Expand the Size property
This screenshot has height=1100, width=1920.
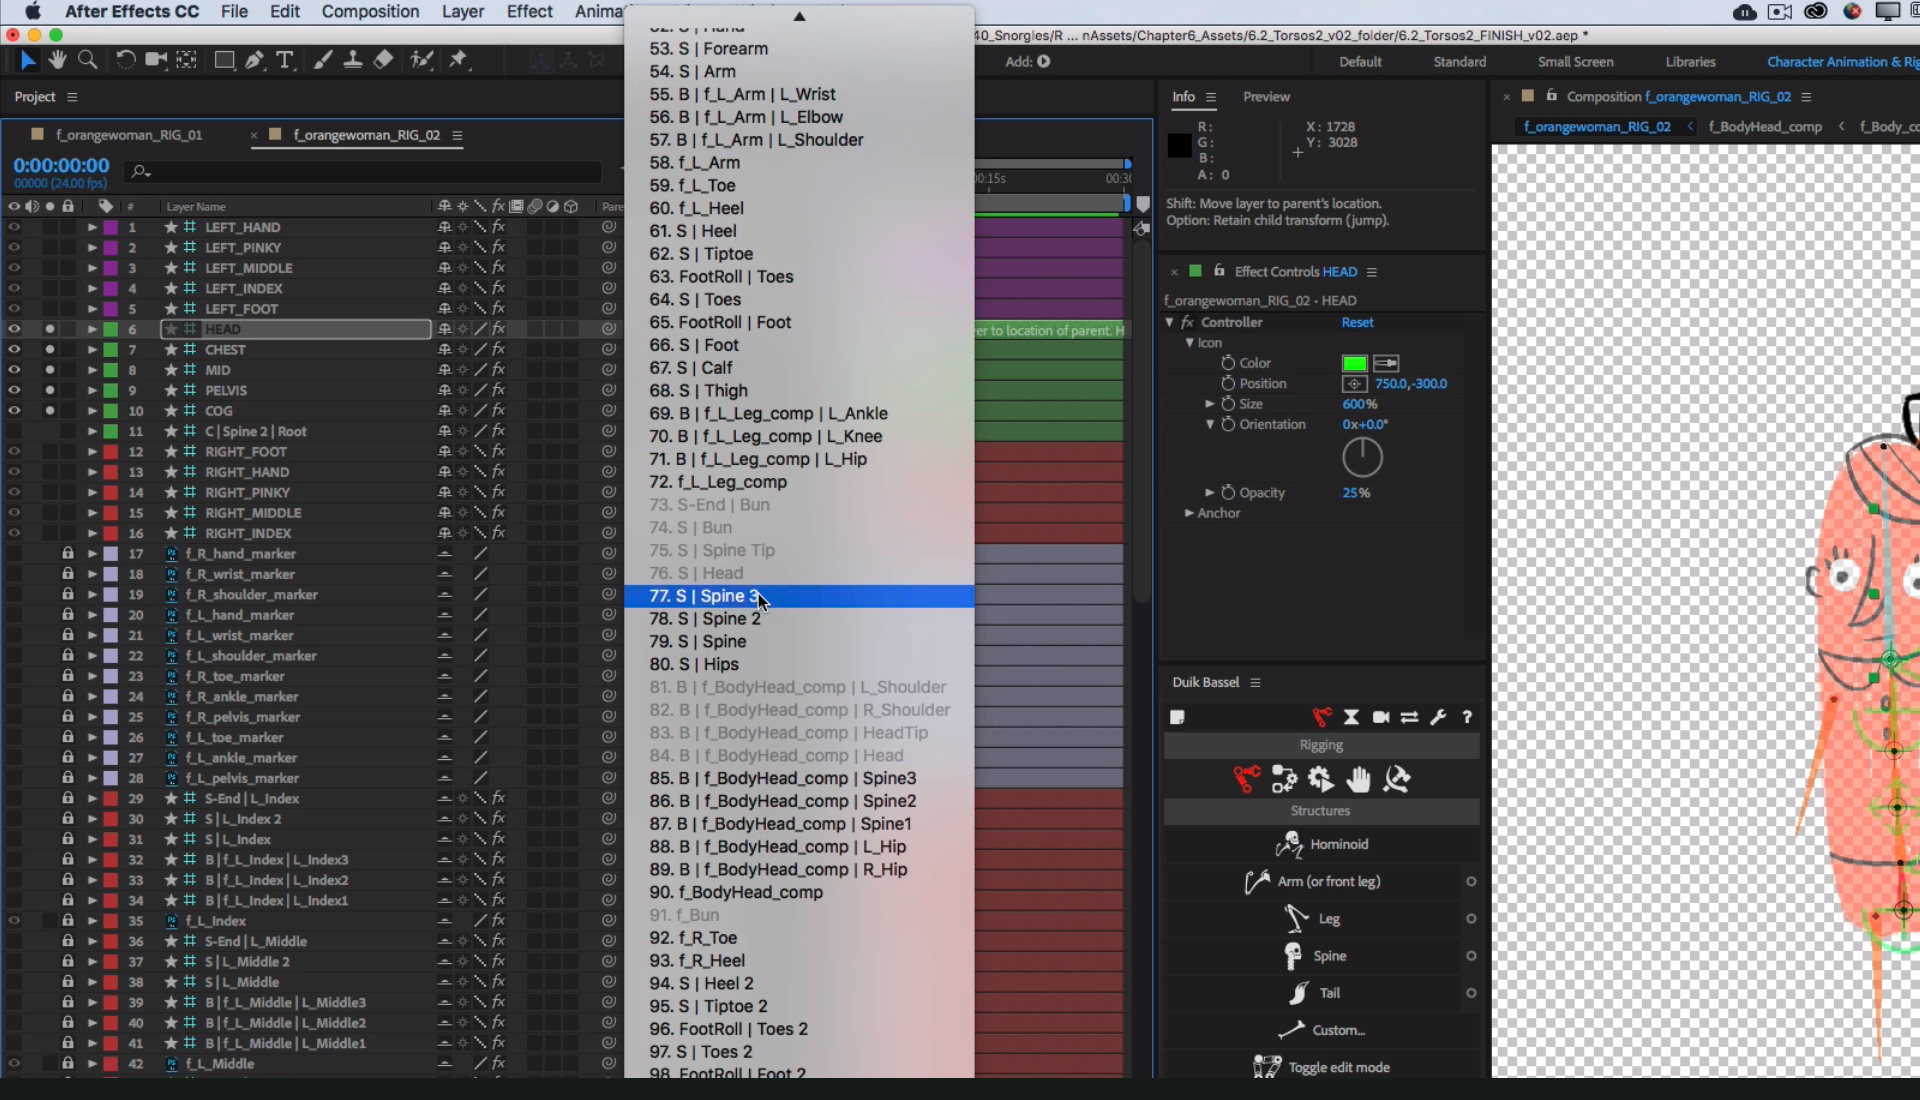tap(1209, 404)
